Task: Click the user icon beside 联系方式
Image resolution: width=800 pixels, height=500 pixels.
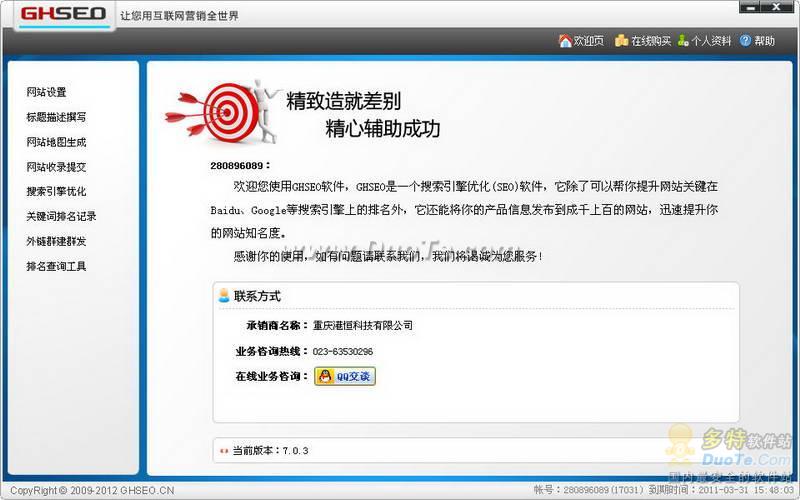Action: pos(223,295)
